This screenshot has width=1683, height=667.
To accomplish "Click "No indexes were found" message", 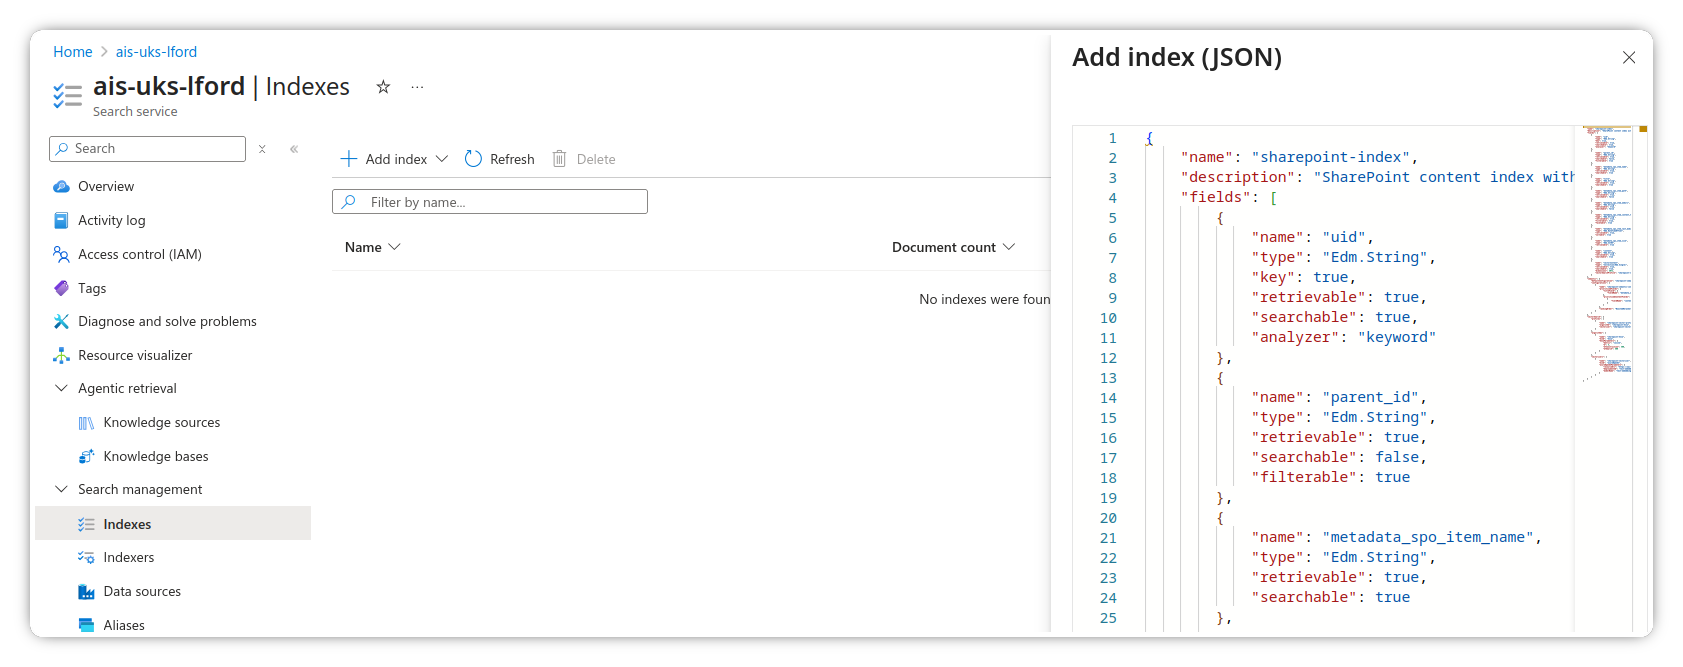I will point(985,300).
